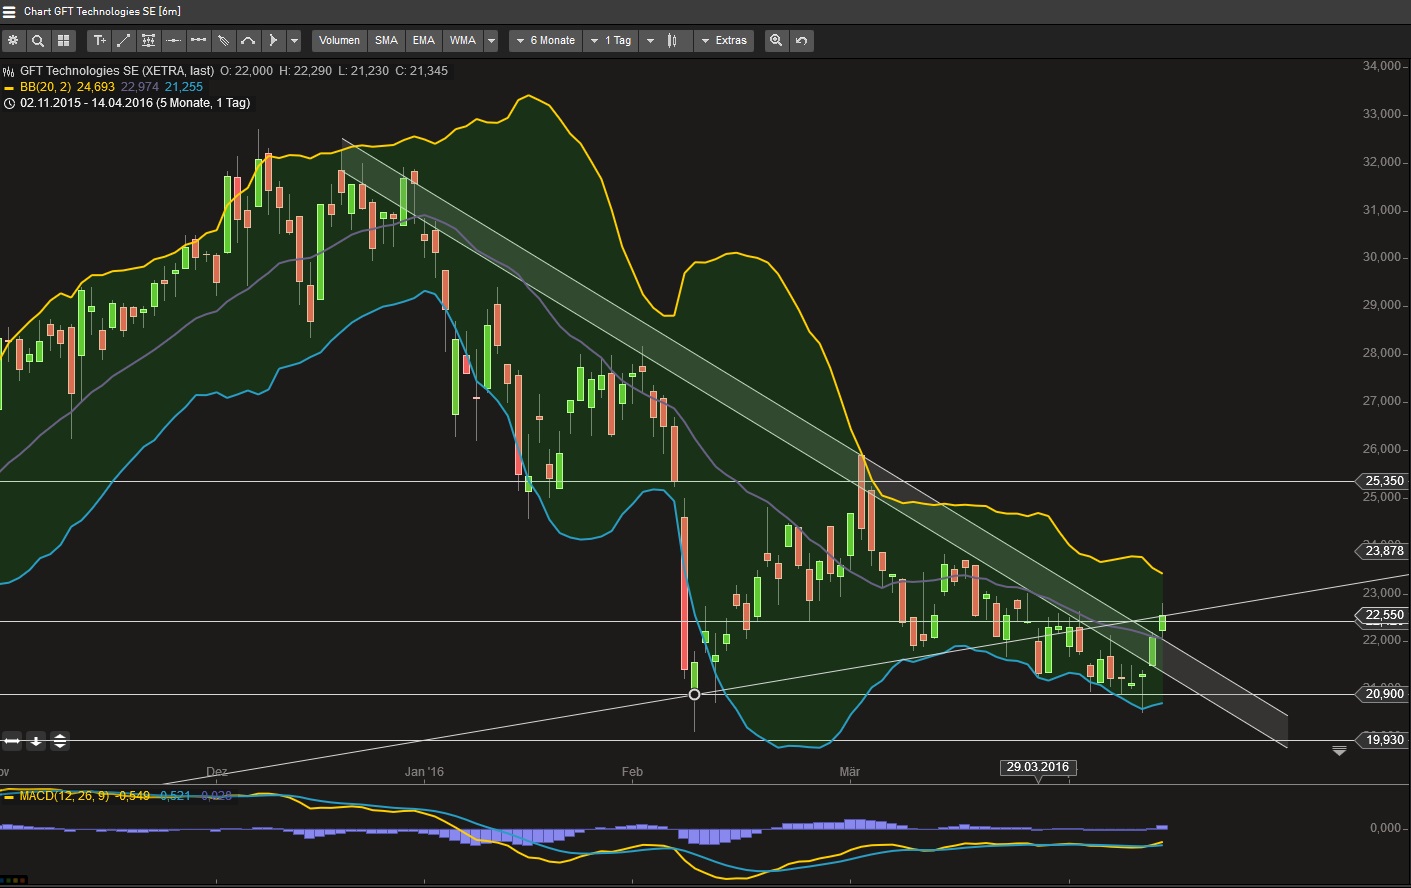Screen dimensions: 1411x888
Task: Expand the indicators dropdown arrow after WMA
Action: click(x=491, y=41)
